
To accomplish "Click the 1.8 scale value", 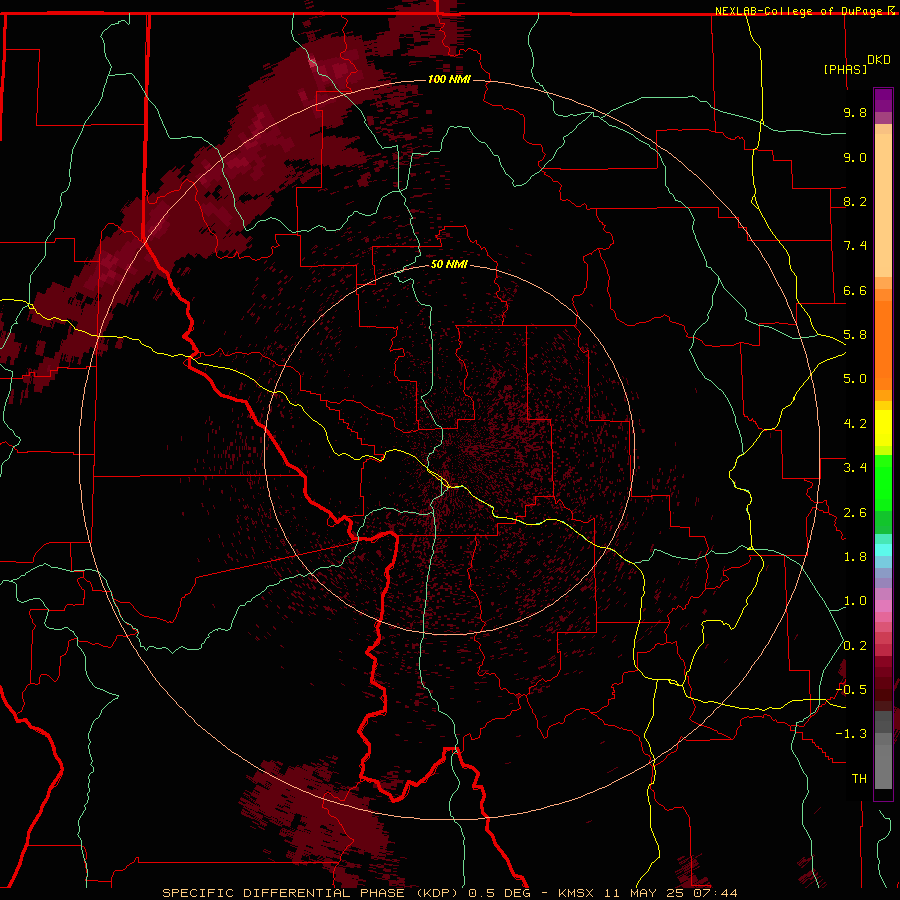I will [x=855, y=557].
